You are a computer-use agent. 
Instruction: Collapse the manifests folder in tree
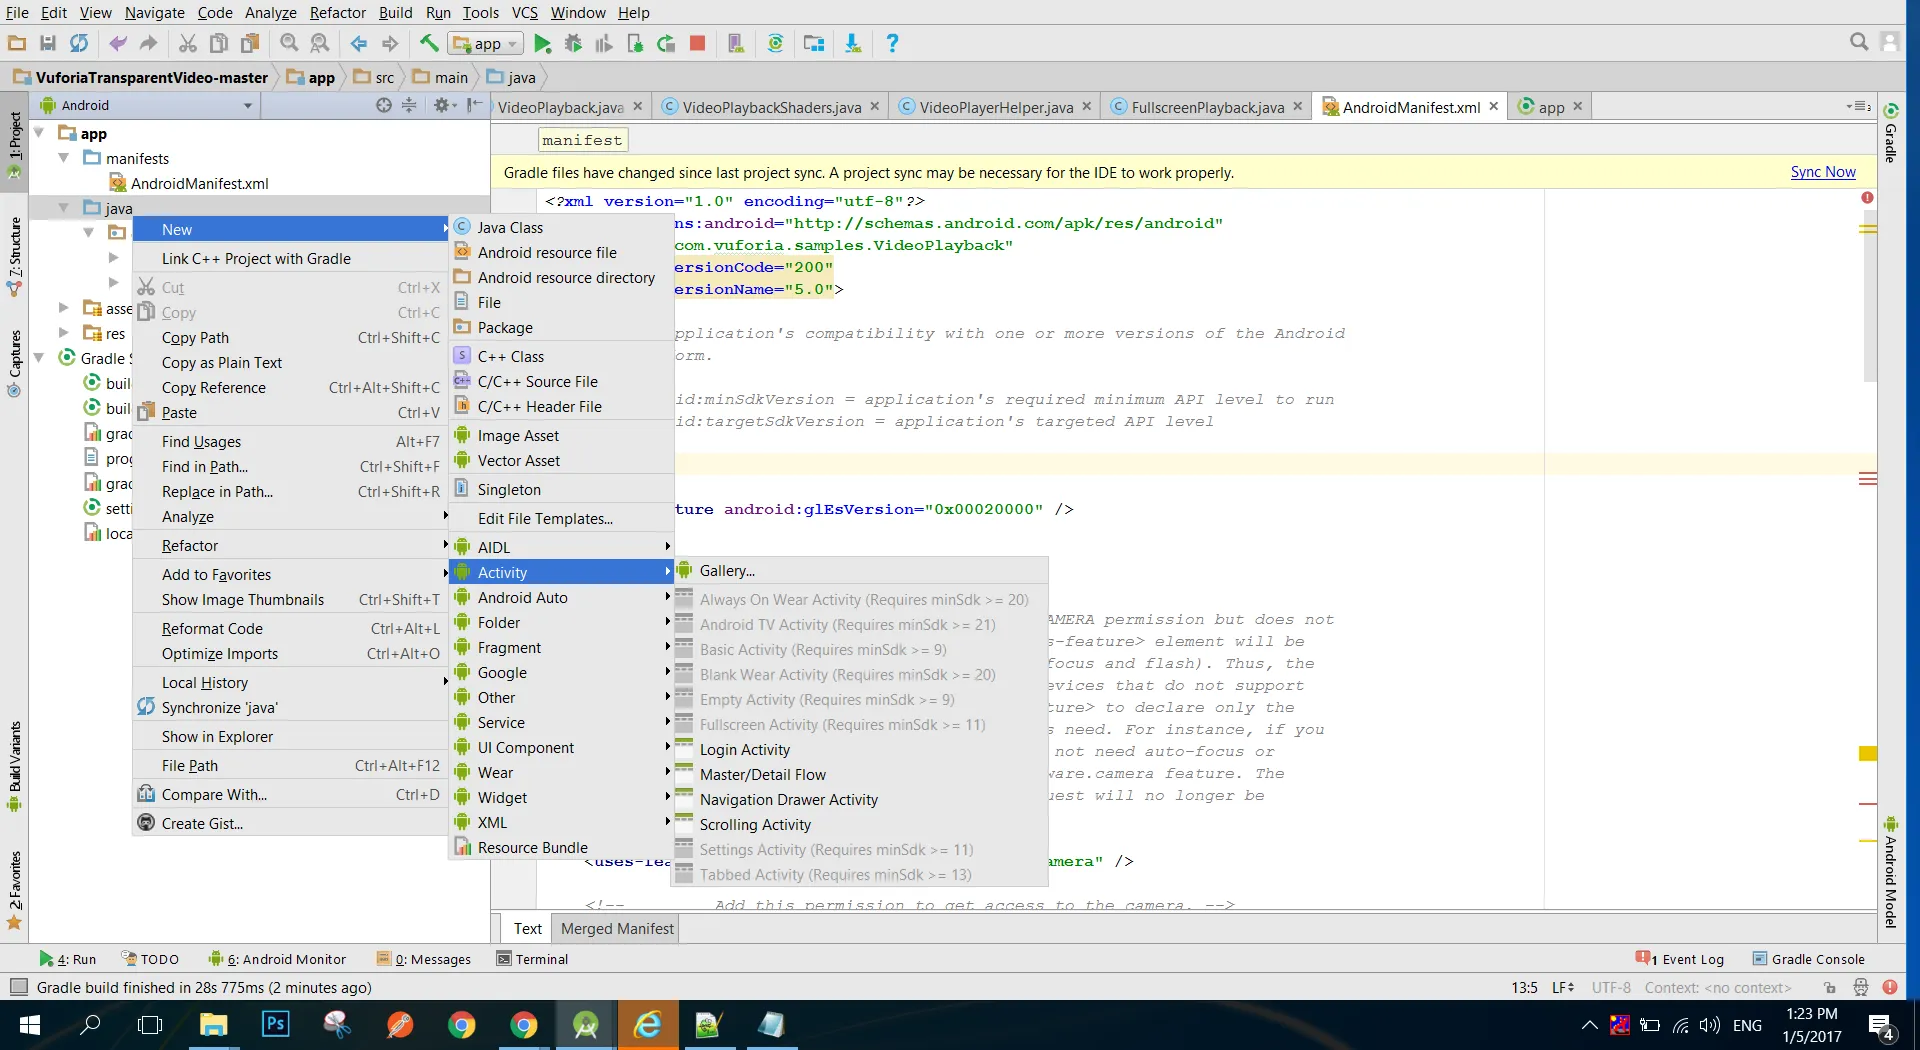coord(64,158)
